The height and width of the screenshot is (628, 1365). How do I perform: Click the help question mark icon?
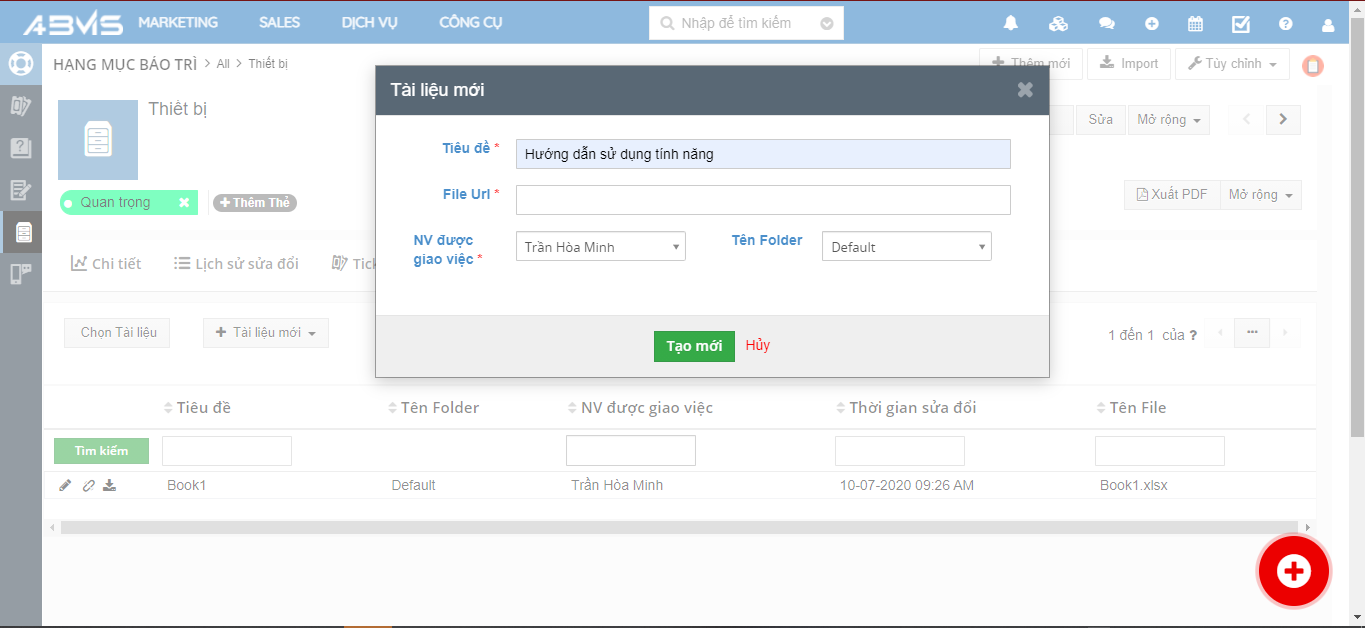(1286, 24)
